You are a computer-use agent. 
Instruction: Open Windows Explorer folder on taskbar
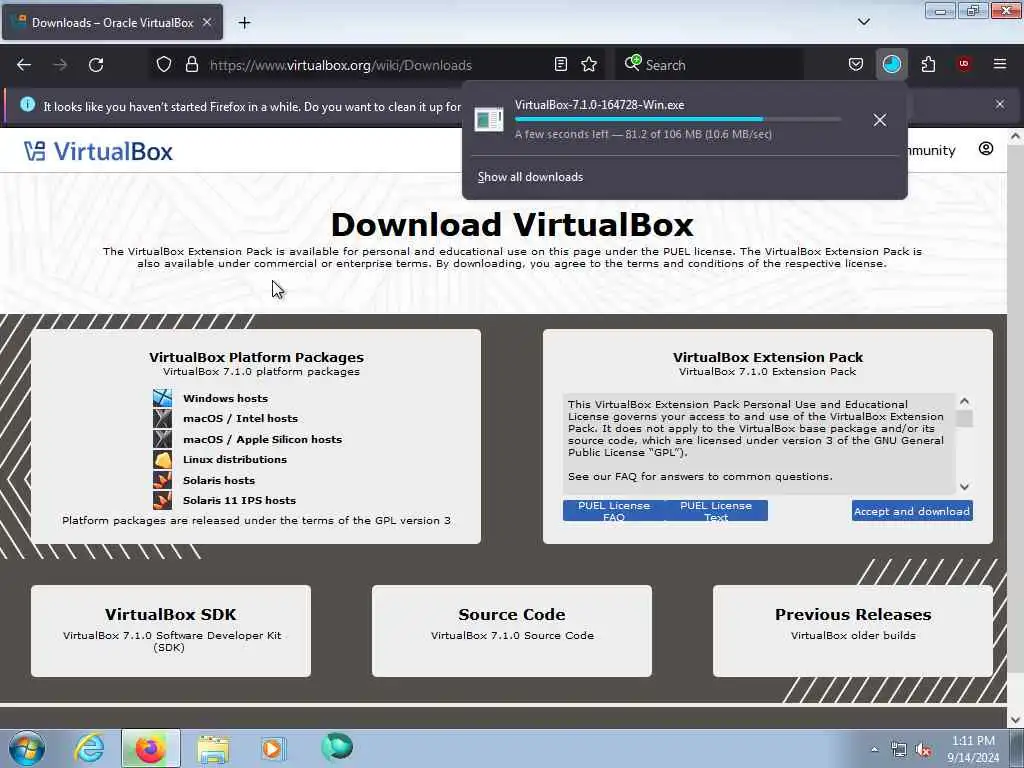(x=213, y=749)
